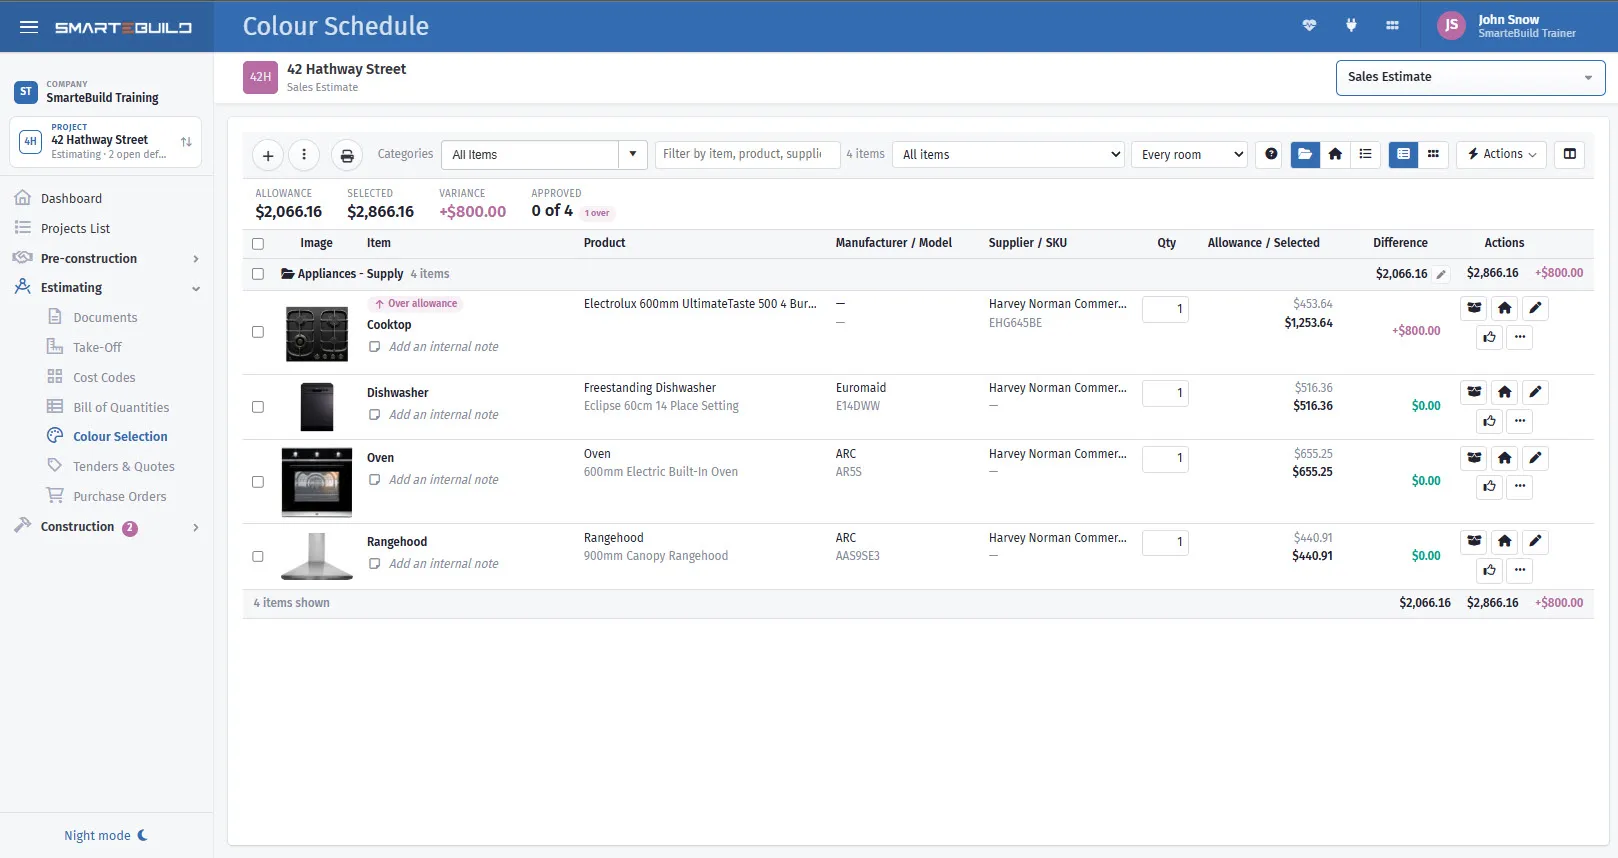Open the All items status filter dropdown

(x=1009, y=155)
